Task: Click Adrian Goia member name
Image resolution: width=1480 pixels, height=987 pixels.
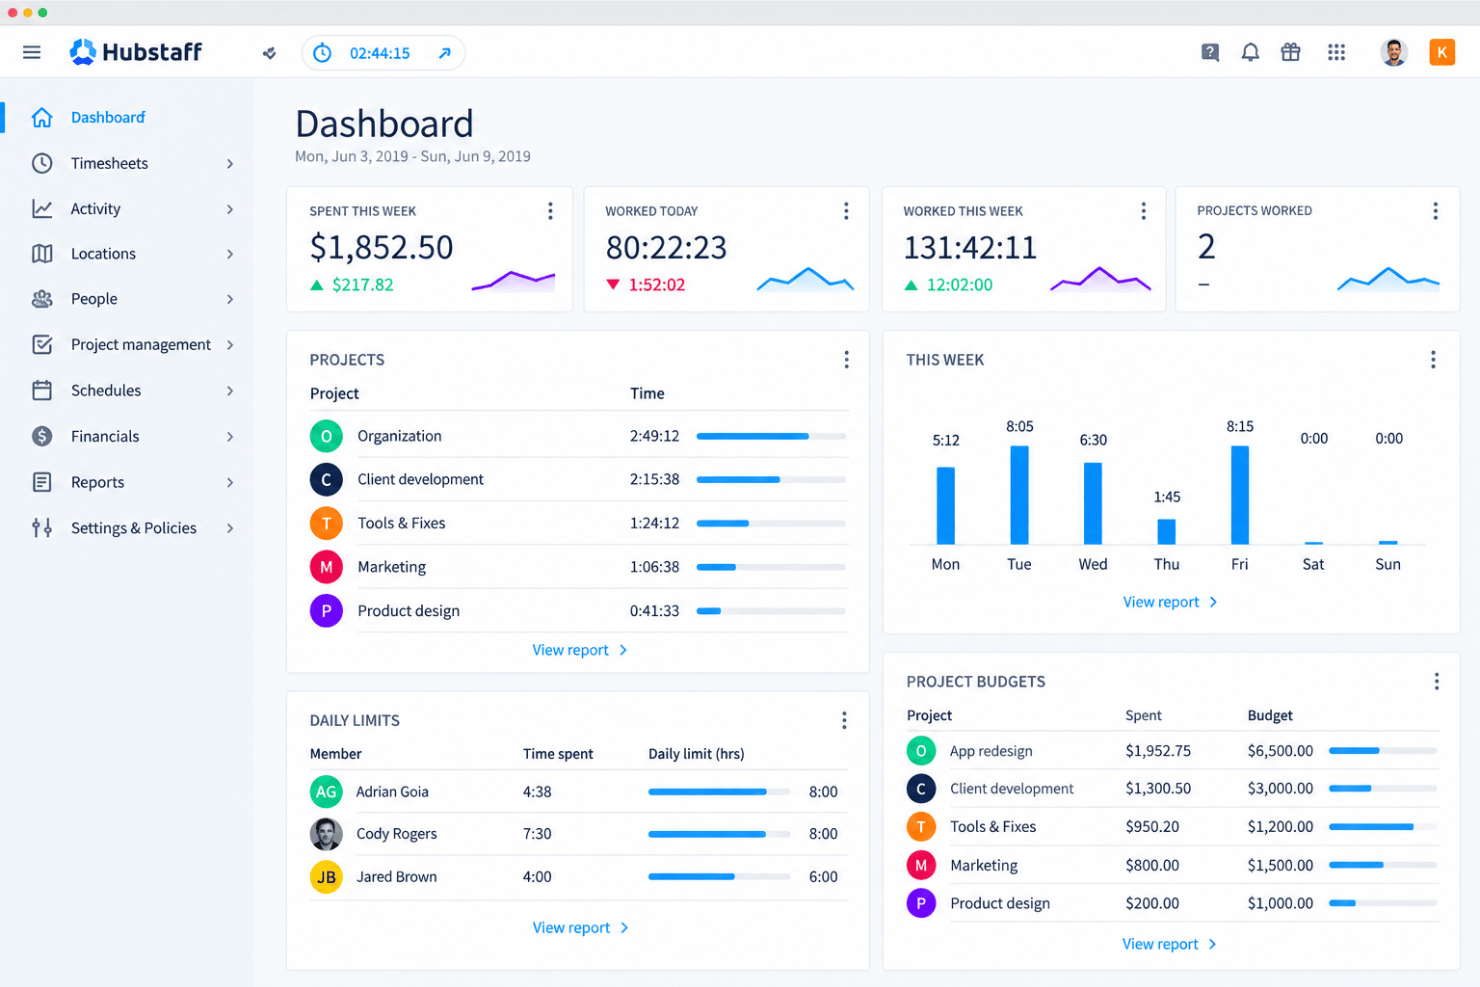Action: click(x=392, y=792)
